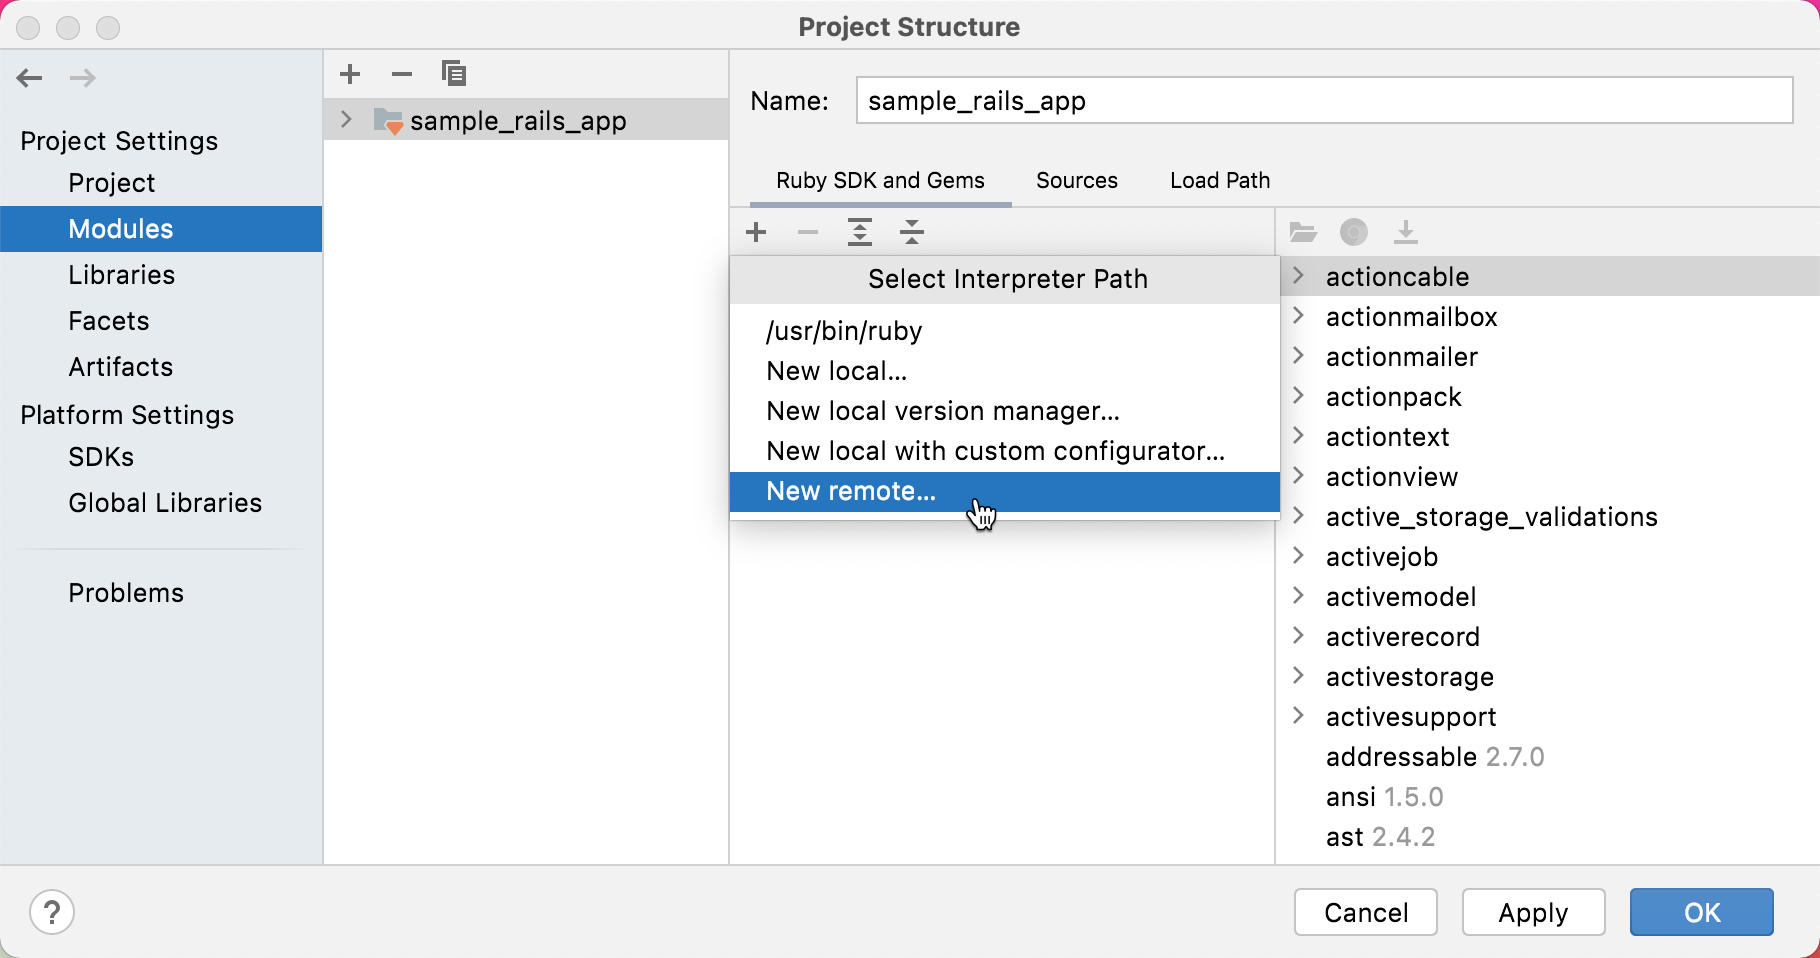Cancel the Project Structure dialog
Screen dimensions: 1820x958
1365,912
